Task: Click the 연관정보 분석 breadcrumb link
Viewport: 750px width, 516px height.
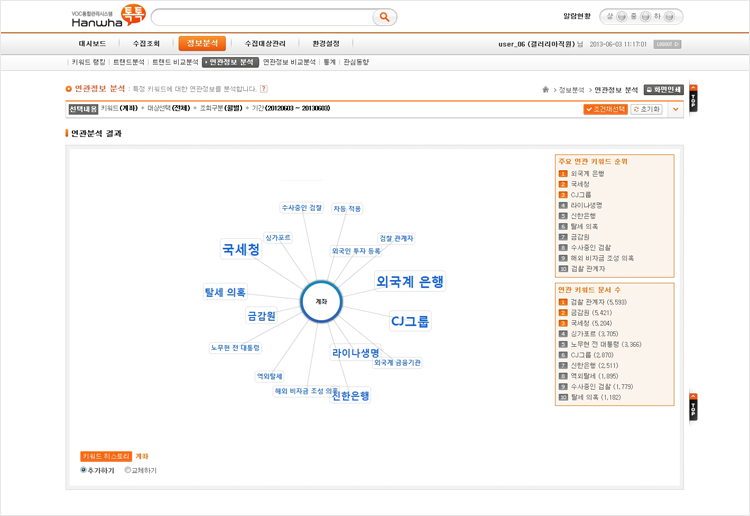Action: [x=616, y=89]
